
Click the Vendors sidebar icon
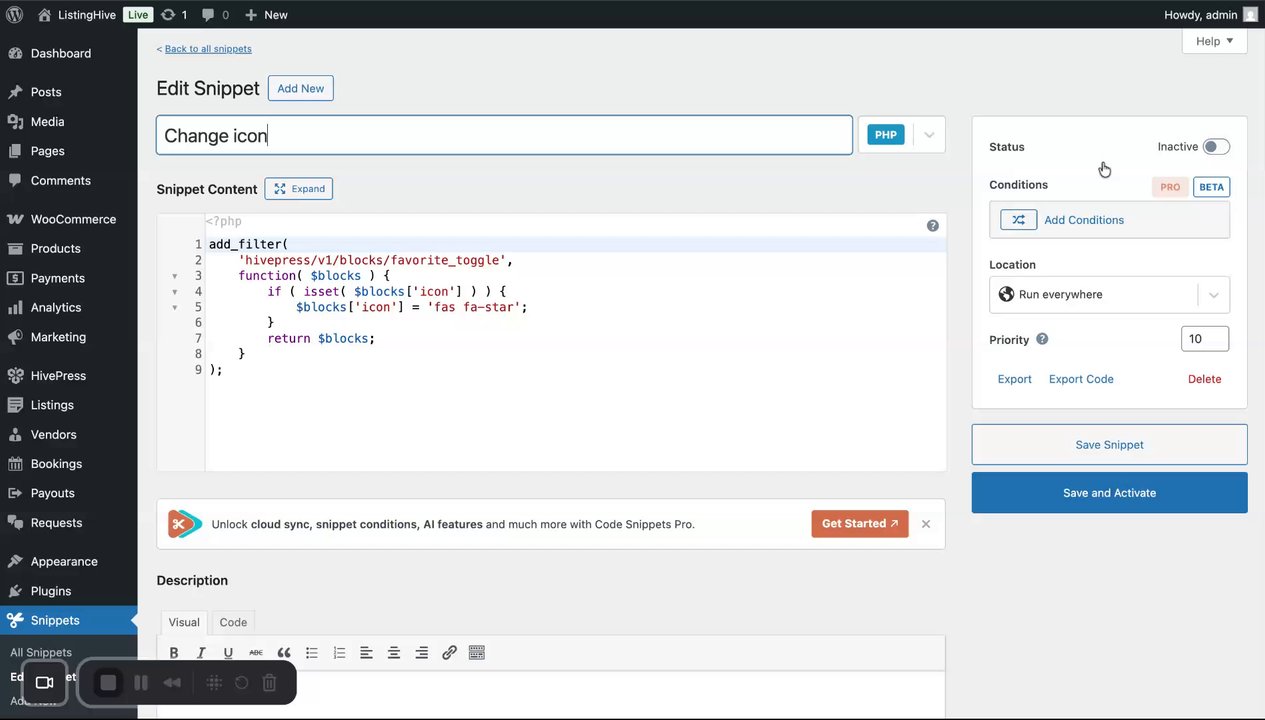(15, 434)
